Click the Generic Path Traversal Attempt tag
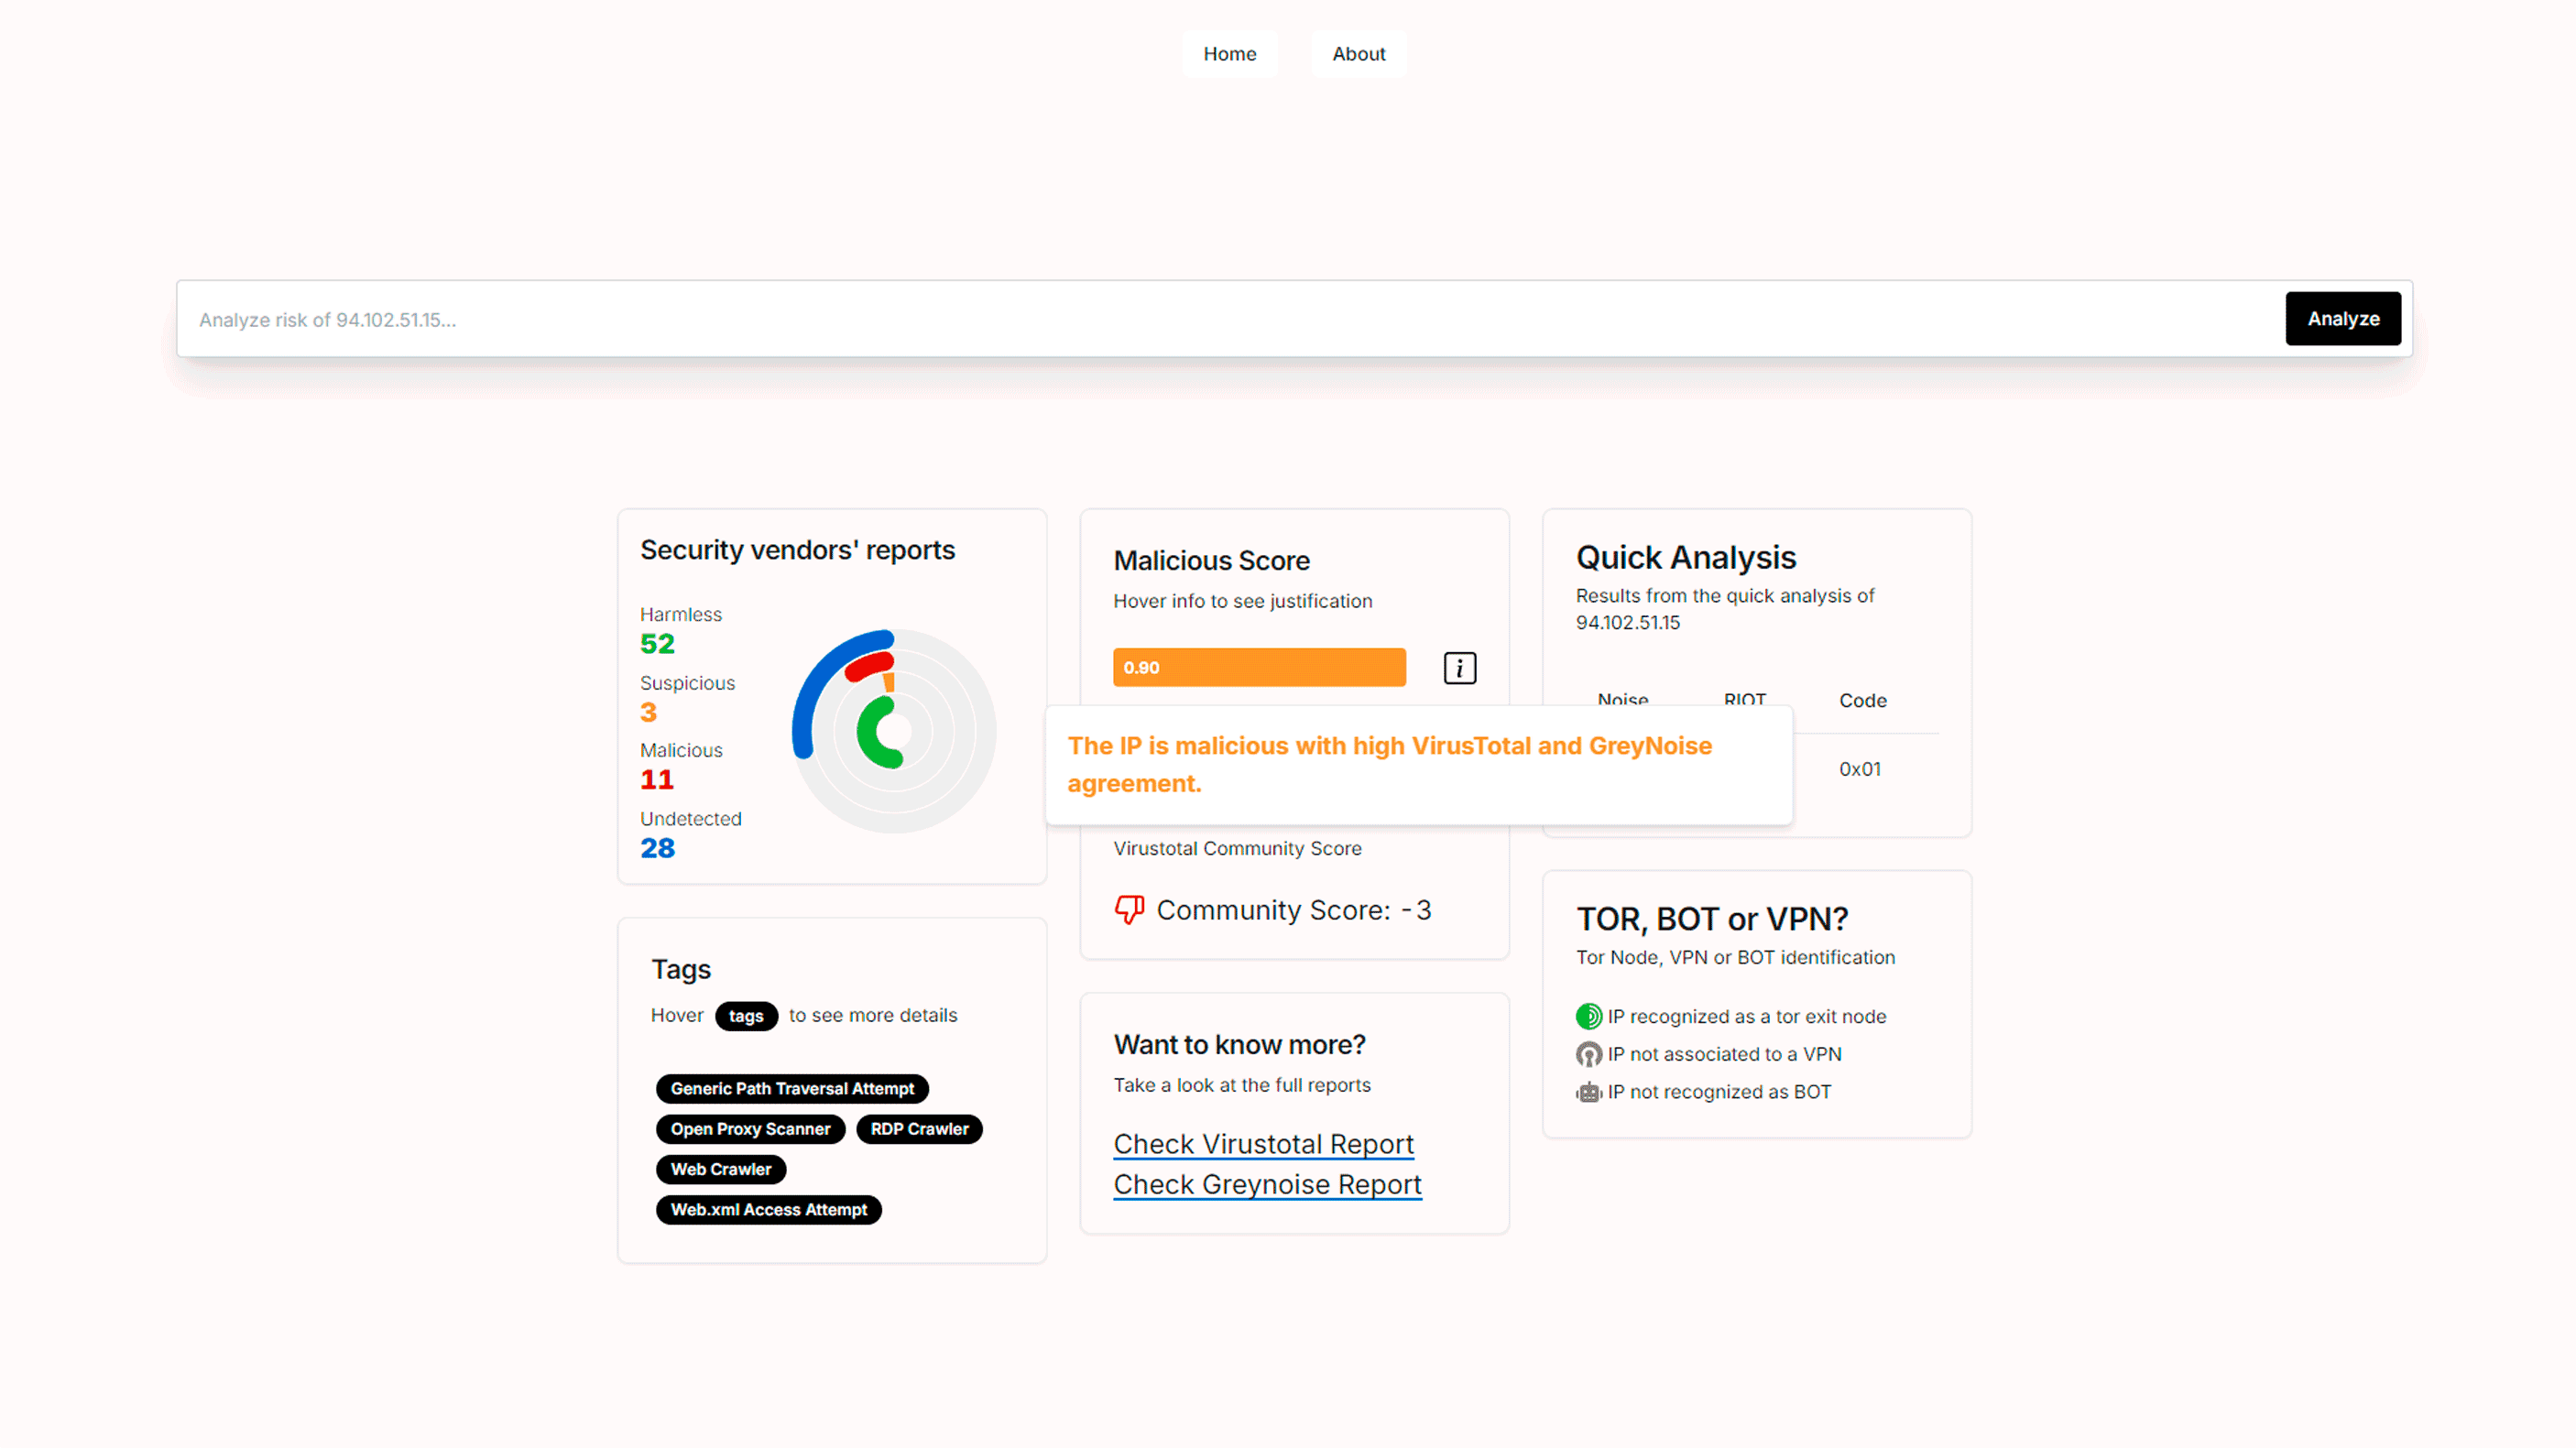Screen dimensions: 2576x1448 pyautogui.click(x=792, y=1089)
